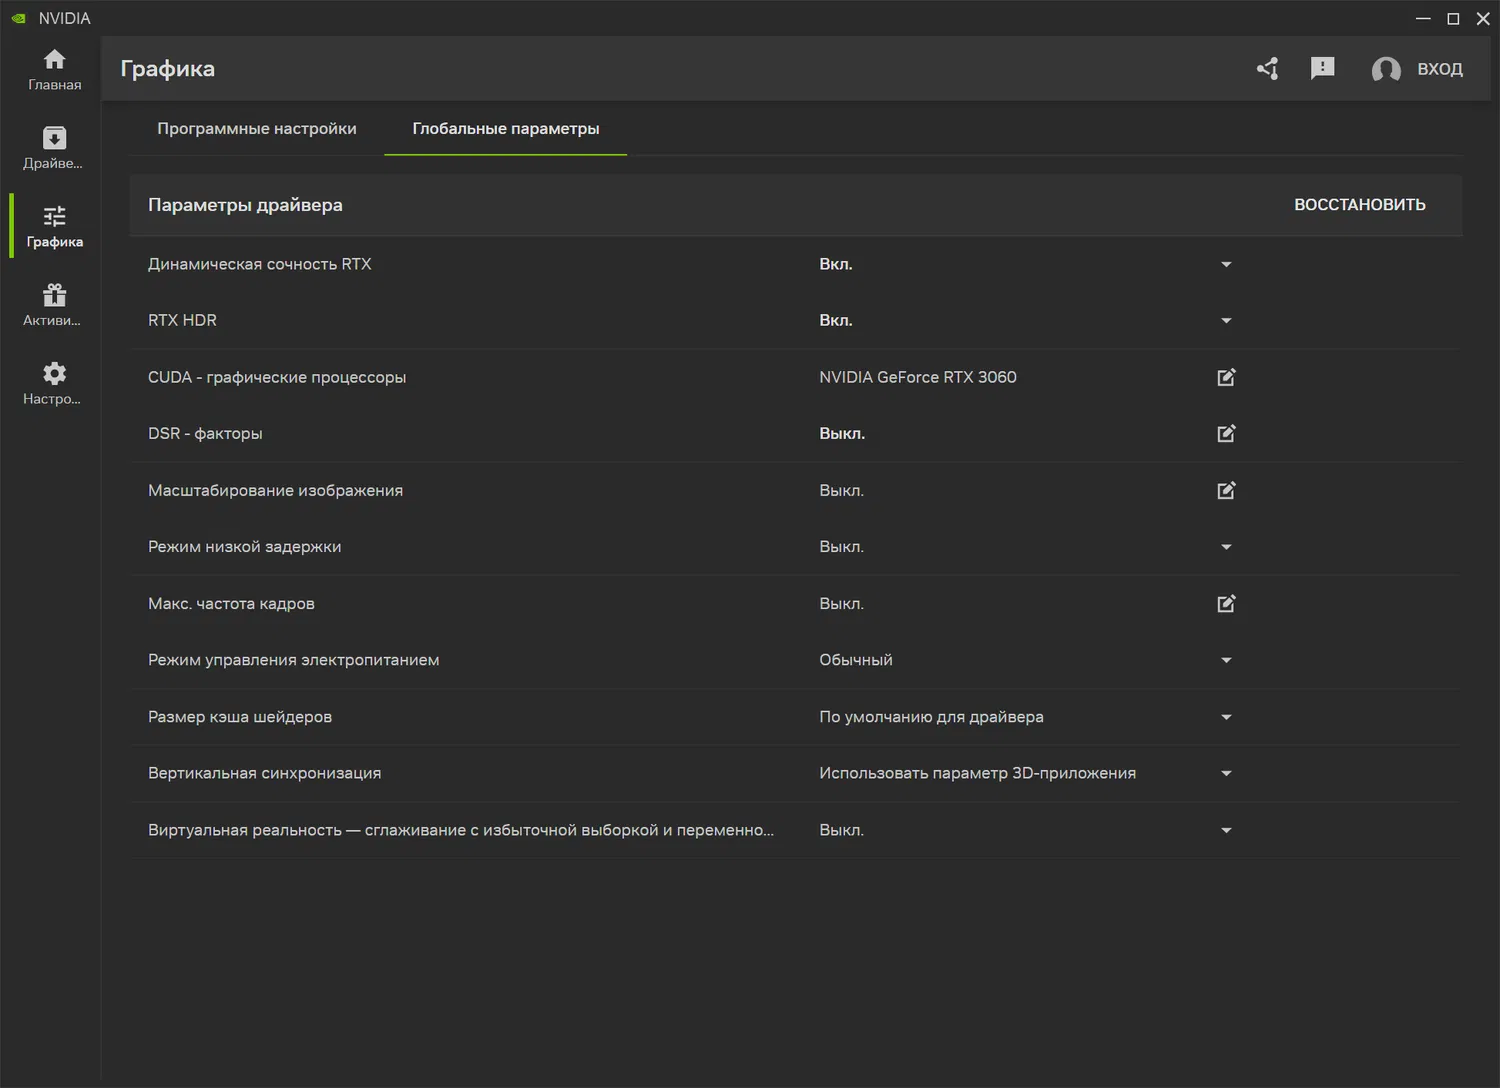Expand Динамическая сочность RTX dropdown
Viewport: 1500px width, 1088px height.
point(1226,265)
